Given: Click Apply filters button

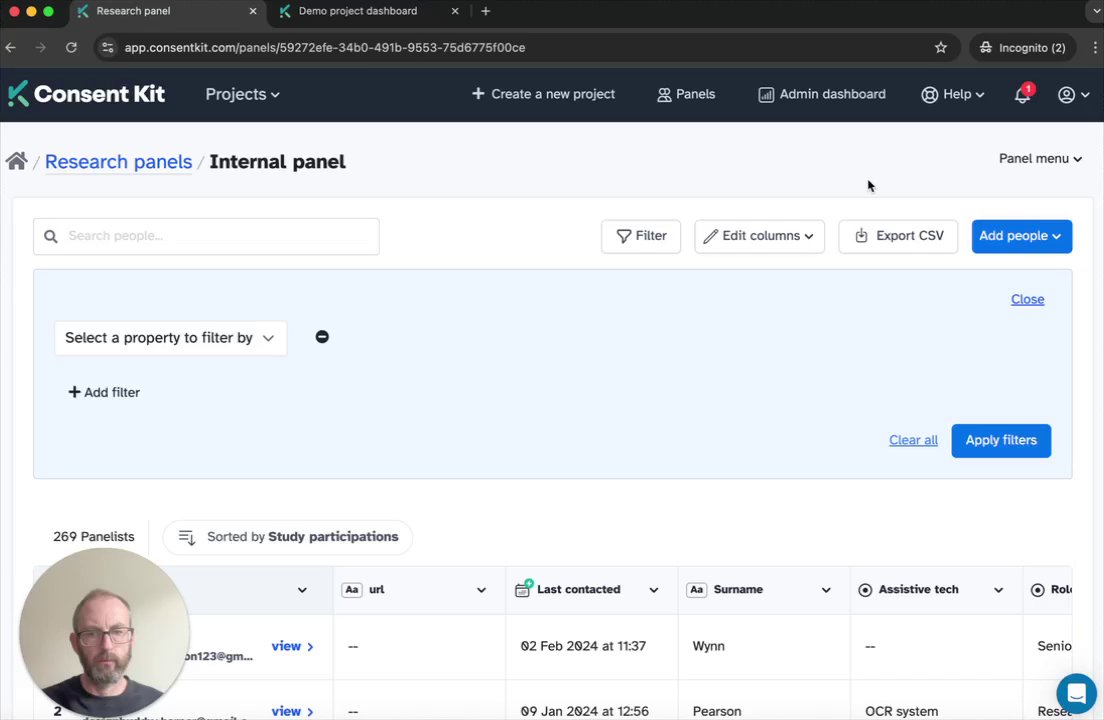Looking at the screenshot, I should coord(1000,440).
